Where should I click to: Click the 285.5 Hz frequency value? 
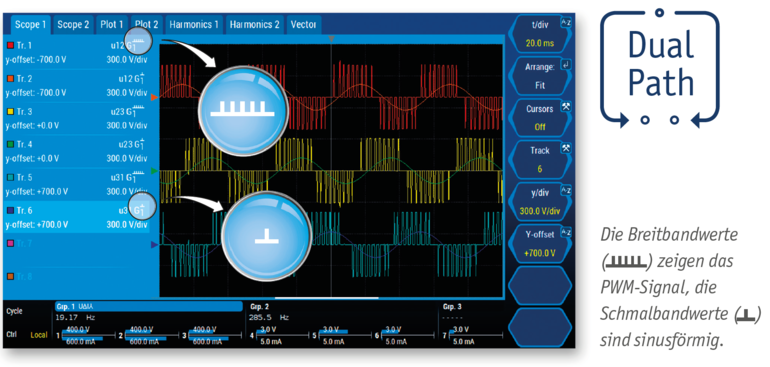(x=270, y=317)
